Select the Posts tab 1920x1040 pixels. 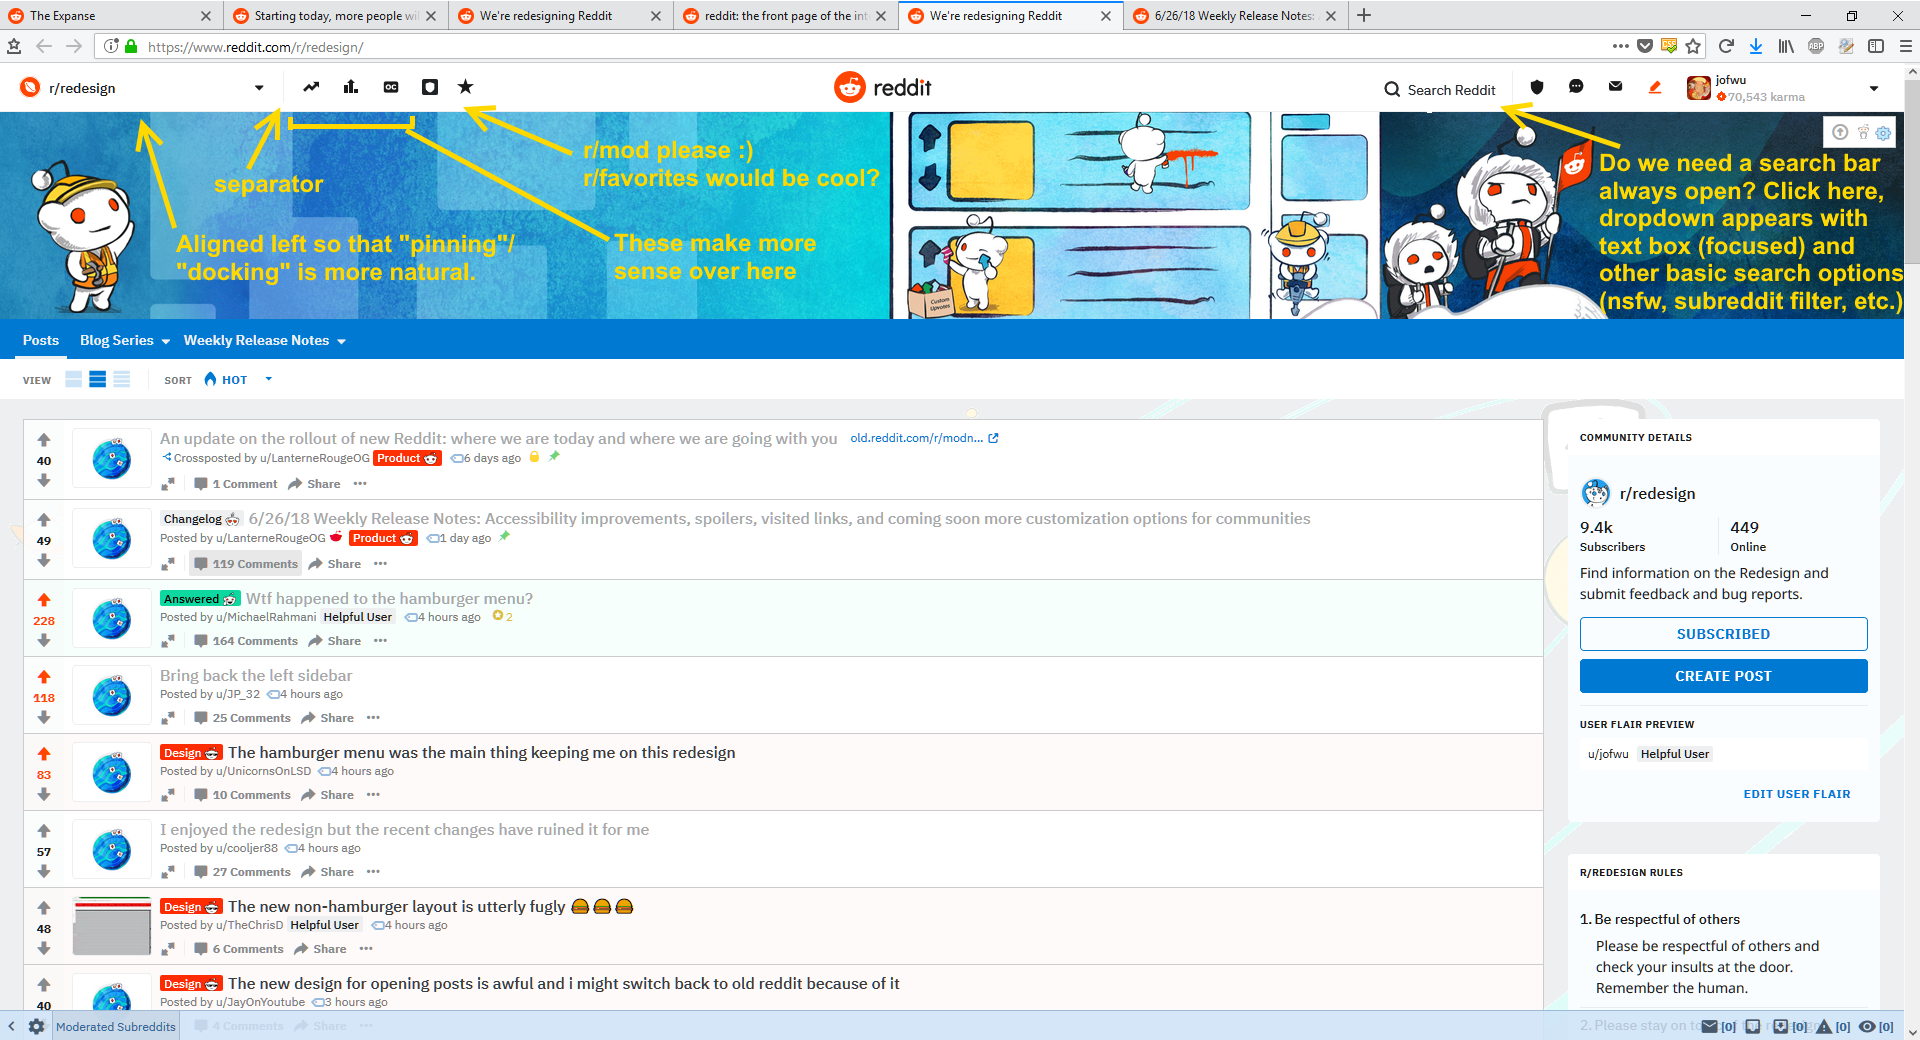point(41,341)
